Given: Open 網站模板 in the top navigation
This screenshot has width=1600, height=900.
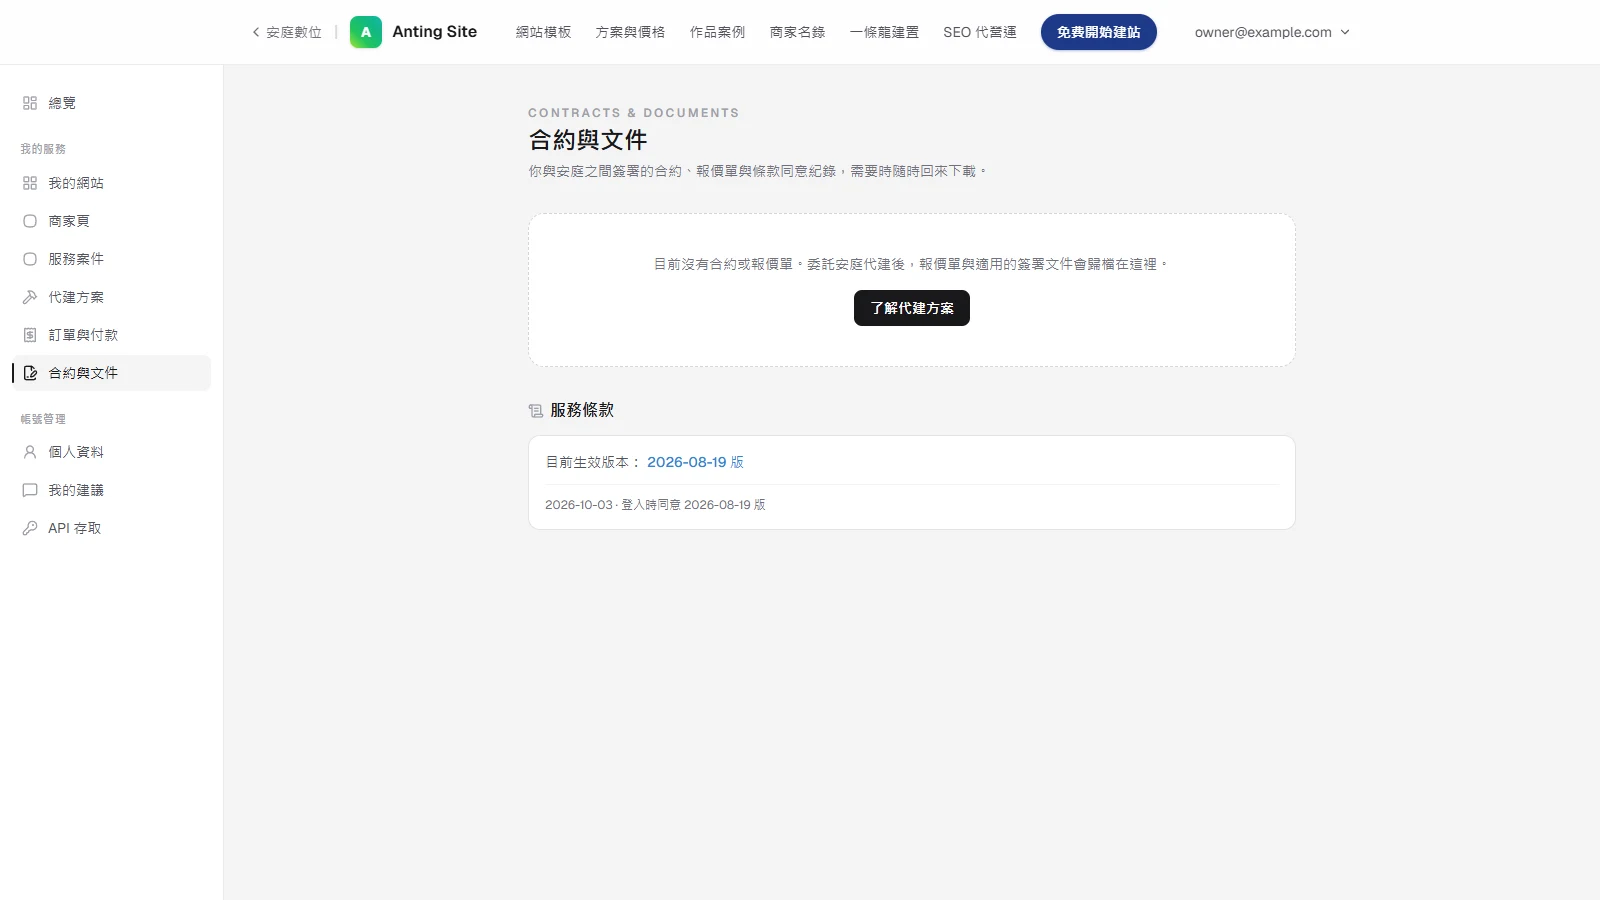Looking at the screenshot, I should pyautogui.click(x=543, y=32).
